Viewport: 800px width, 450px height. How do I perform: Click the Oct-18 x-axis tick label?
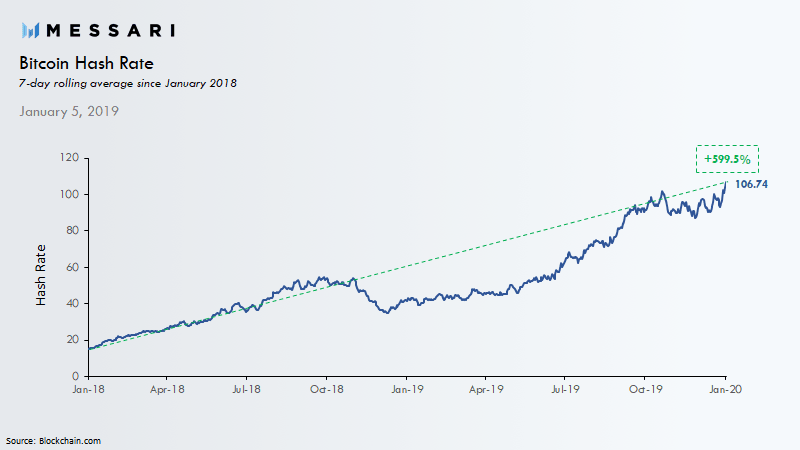pos(327,389)
